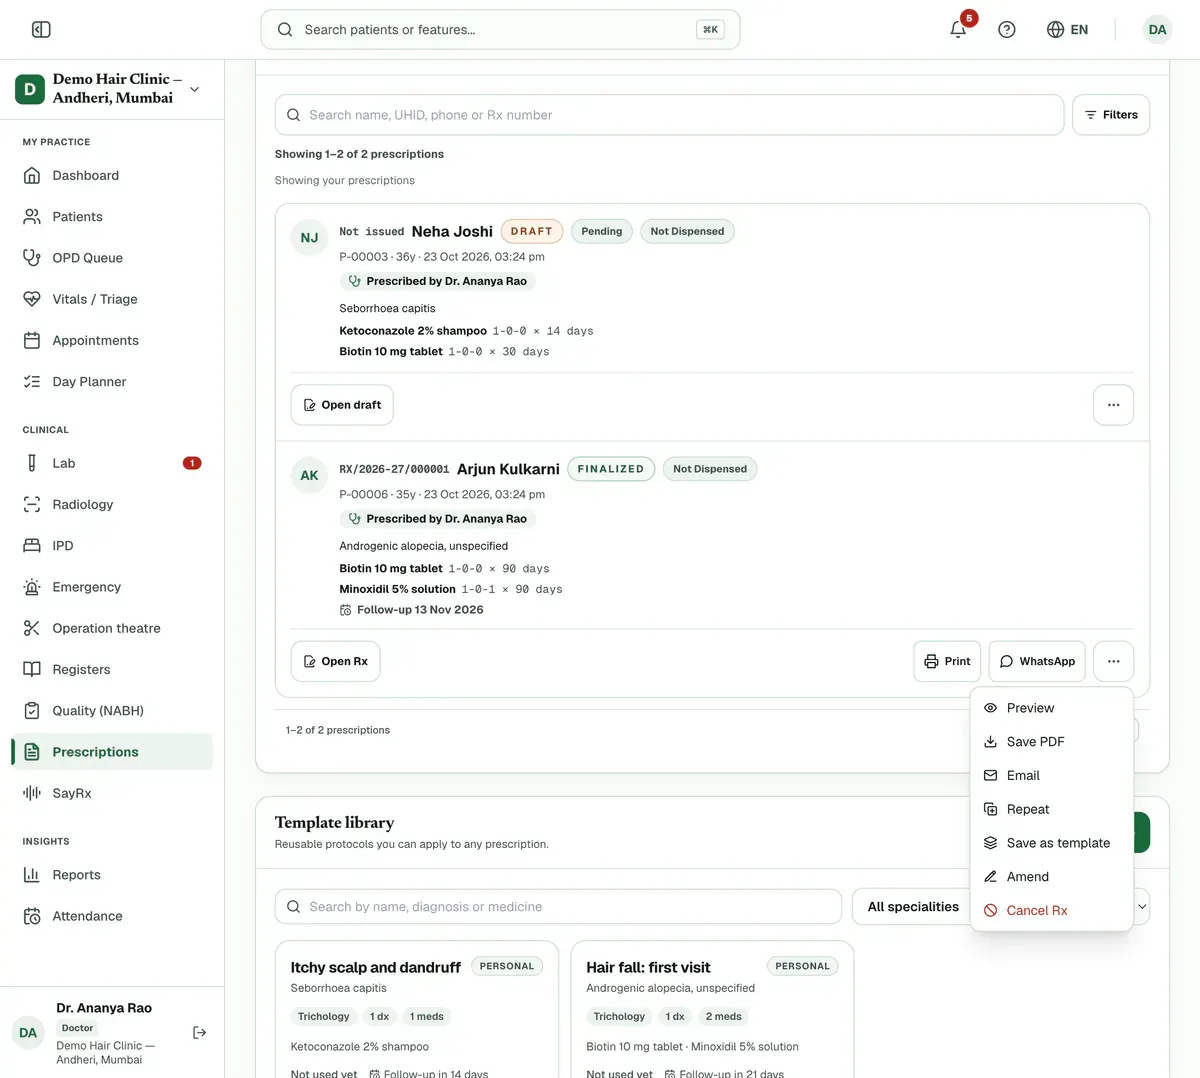Choose Email from the options menu

(1051, 776)
